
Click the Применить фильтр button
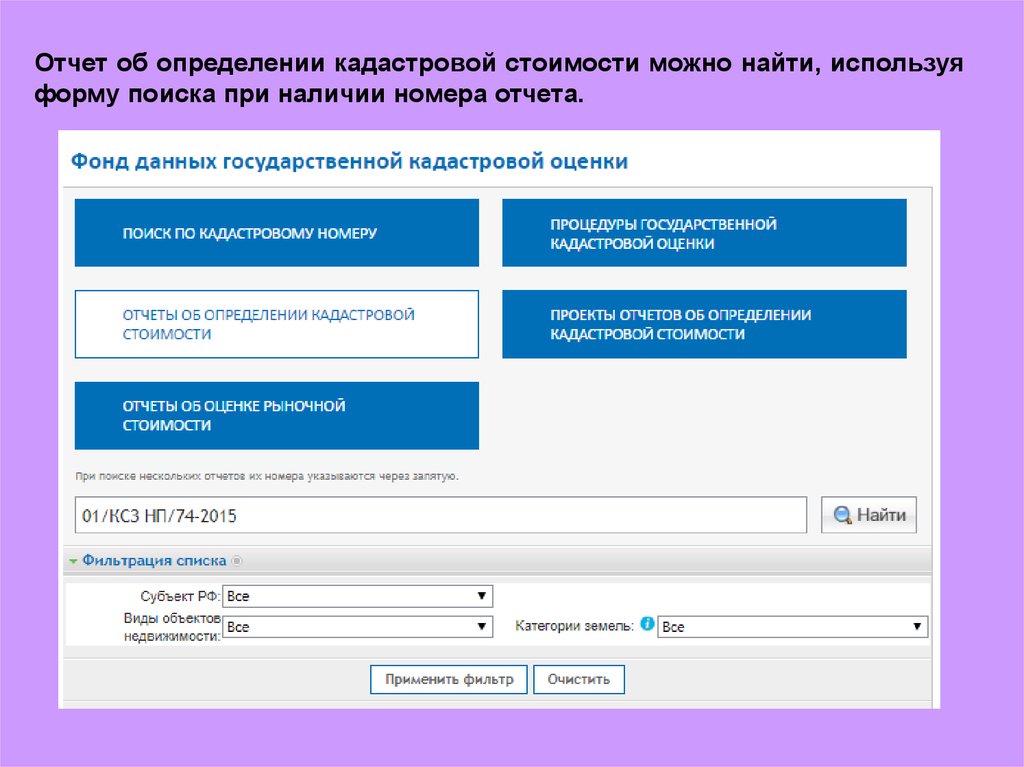point(449,680)
